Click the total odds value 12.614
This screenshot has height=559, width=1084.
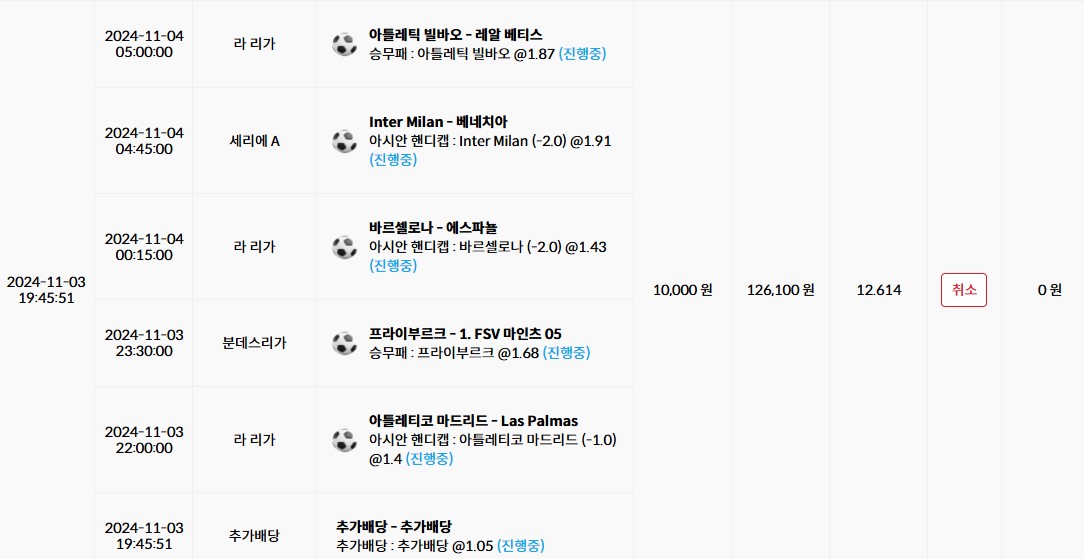[x=878, y=290]
